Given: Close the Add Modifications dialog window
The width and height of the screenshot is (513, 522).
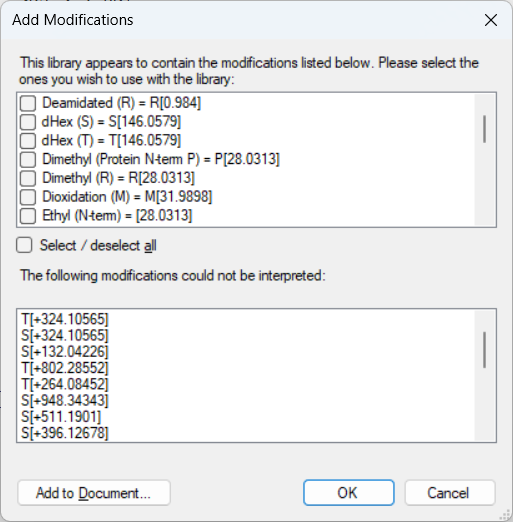Looking at the screenshot, I should tap(491, 20).
